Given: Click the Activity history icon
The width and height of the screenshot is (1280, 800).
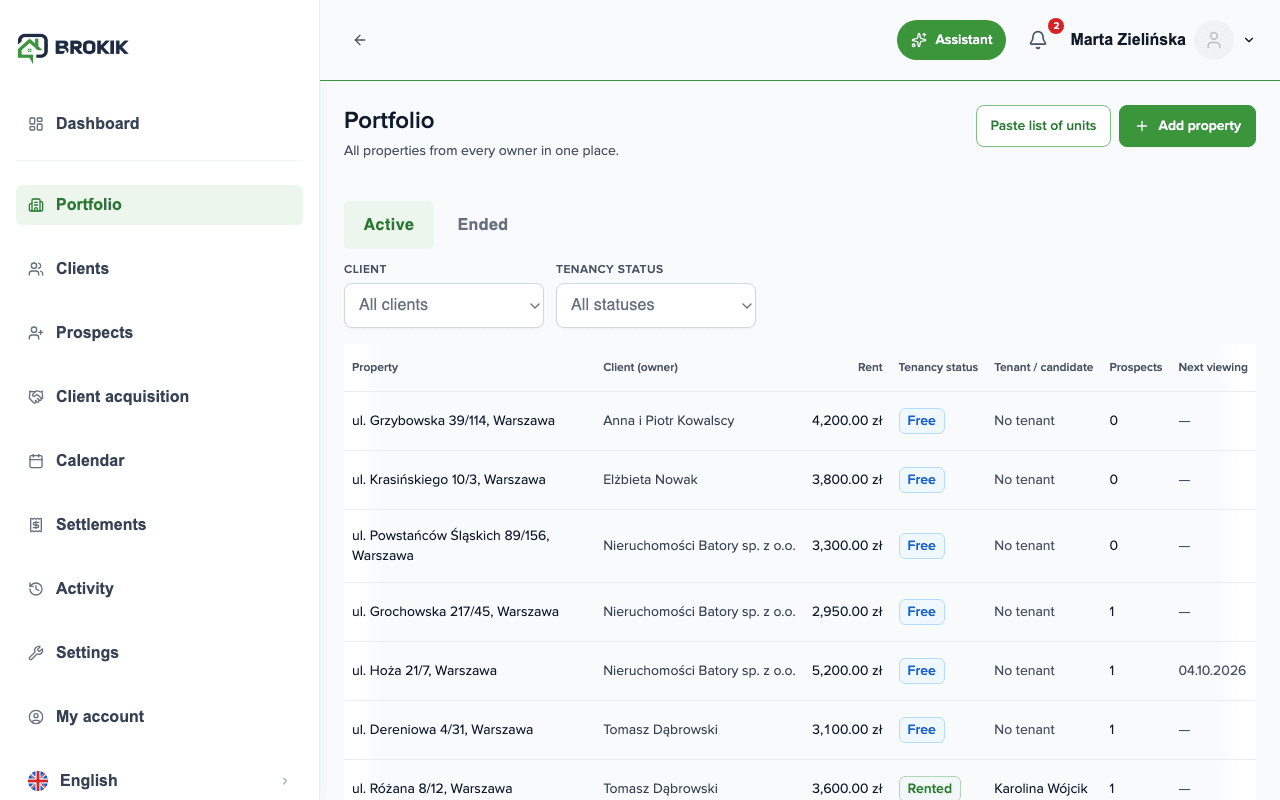Looking at the screenshot, I should coord(36,589).
